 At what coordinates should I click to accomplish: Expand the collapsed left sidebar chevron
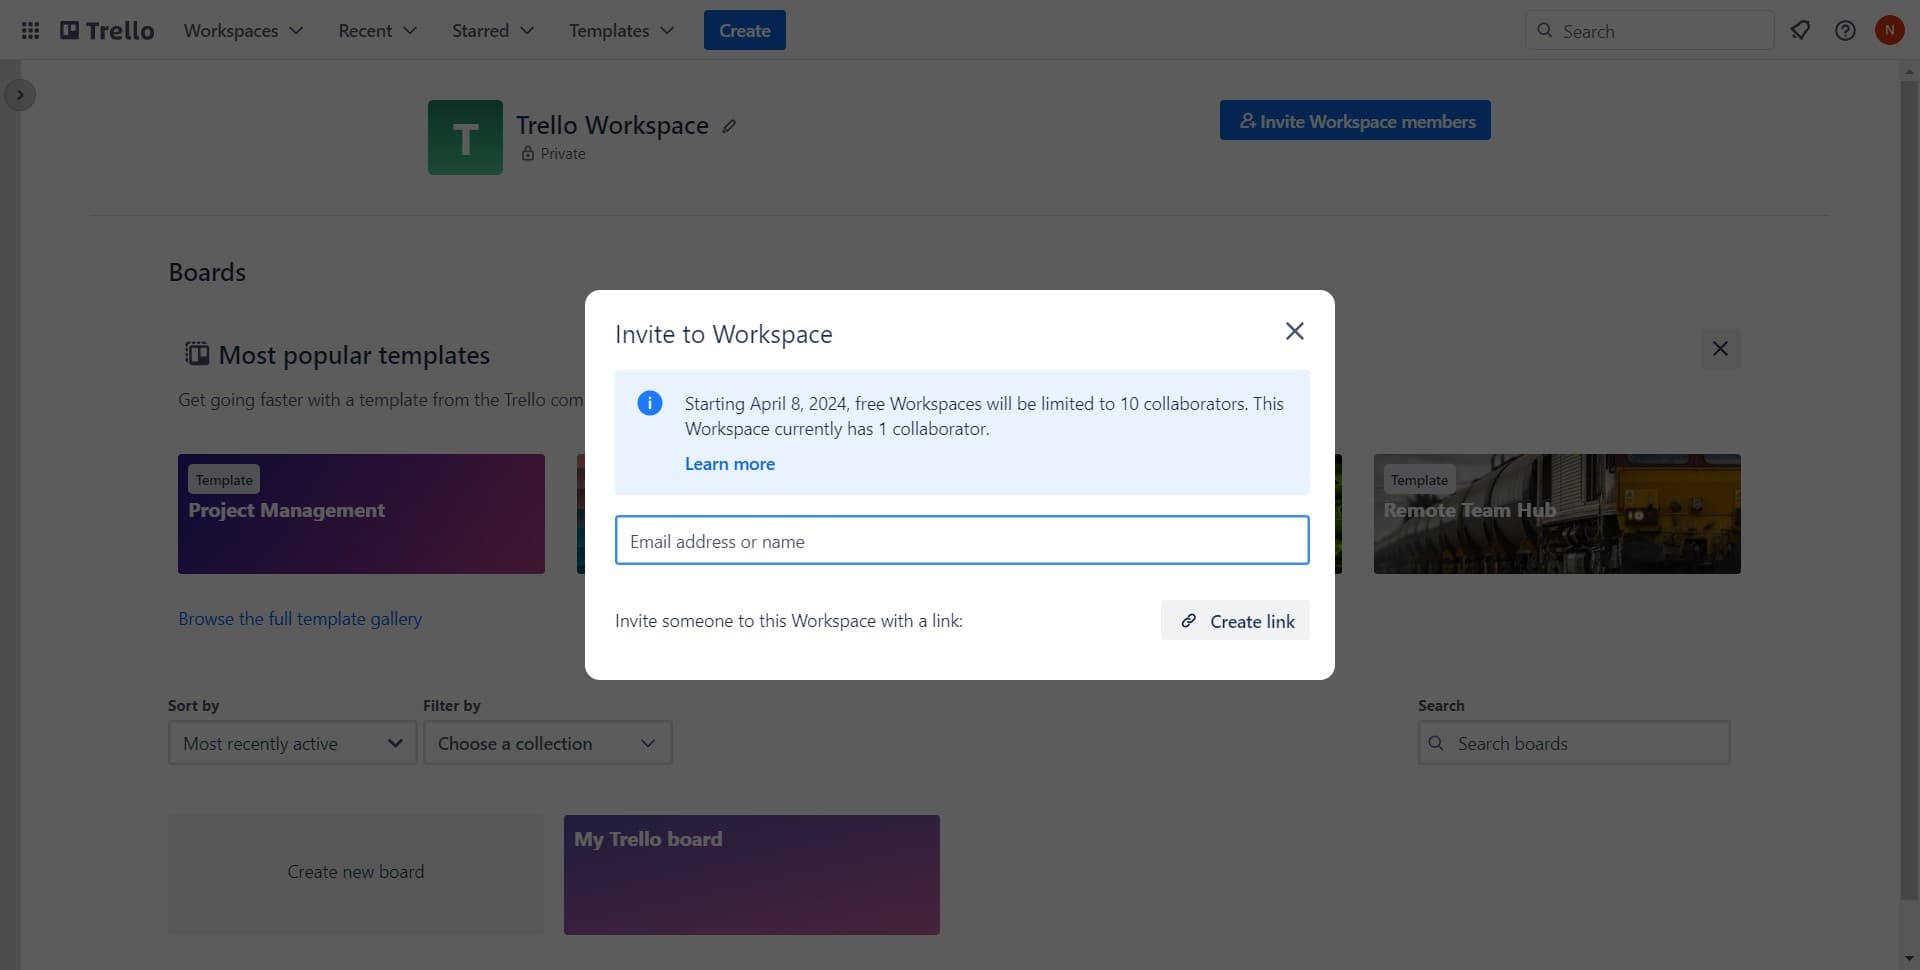coord(20,94)
